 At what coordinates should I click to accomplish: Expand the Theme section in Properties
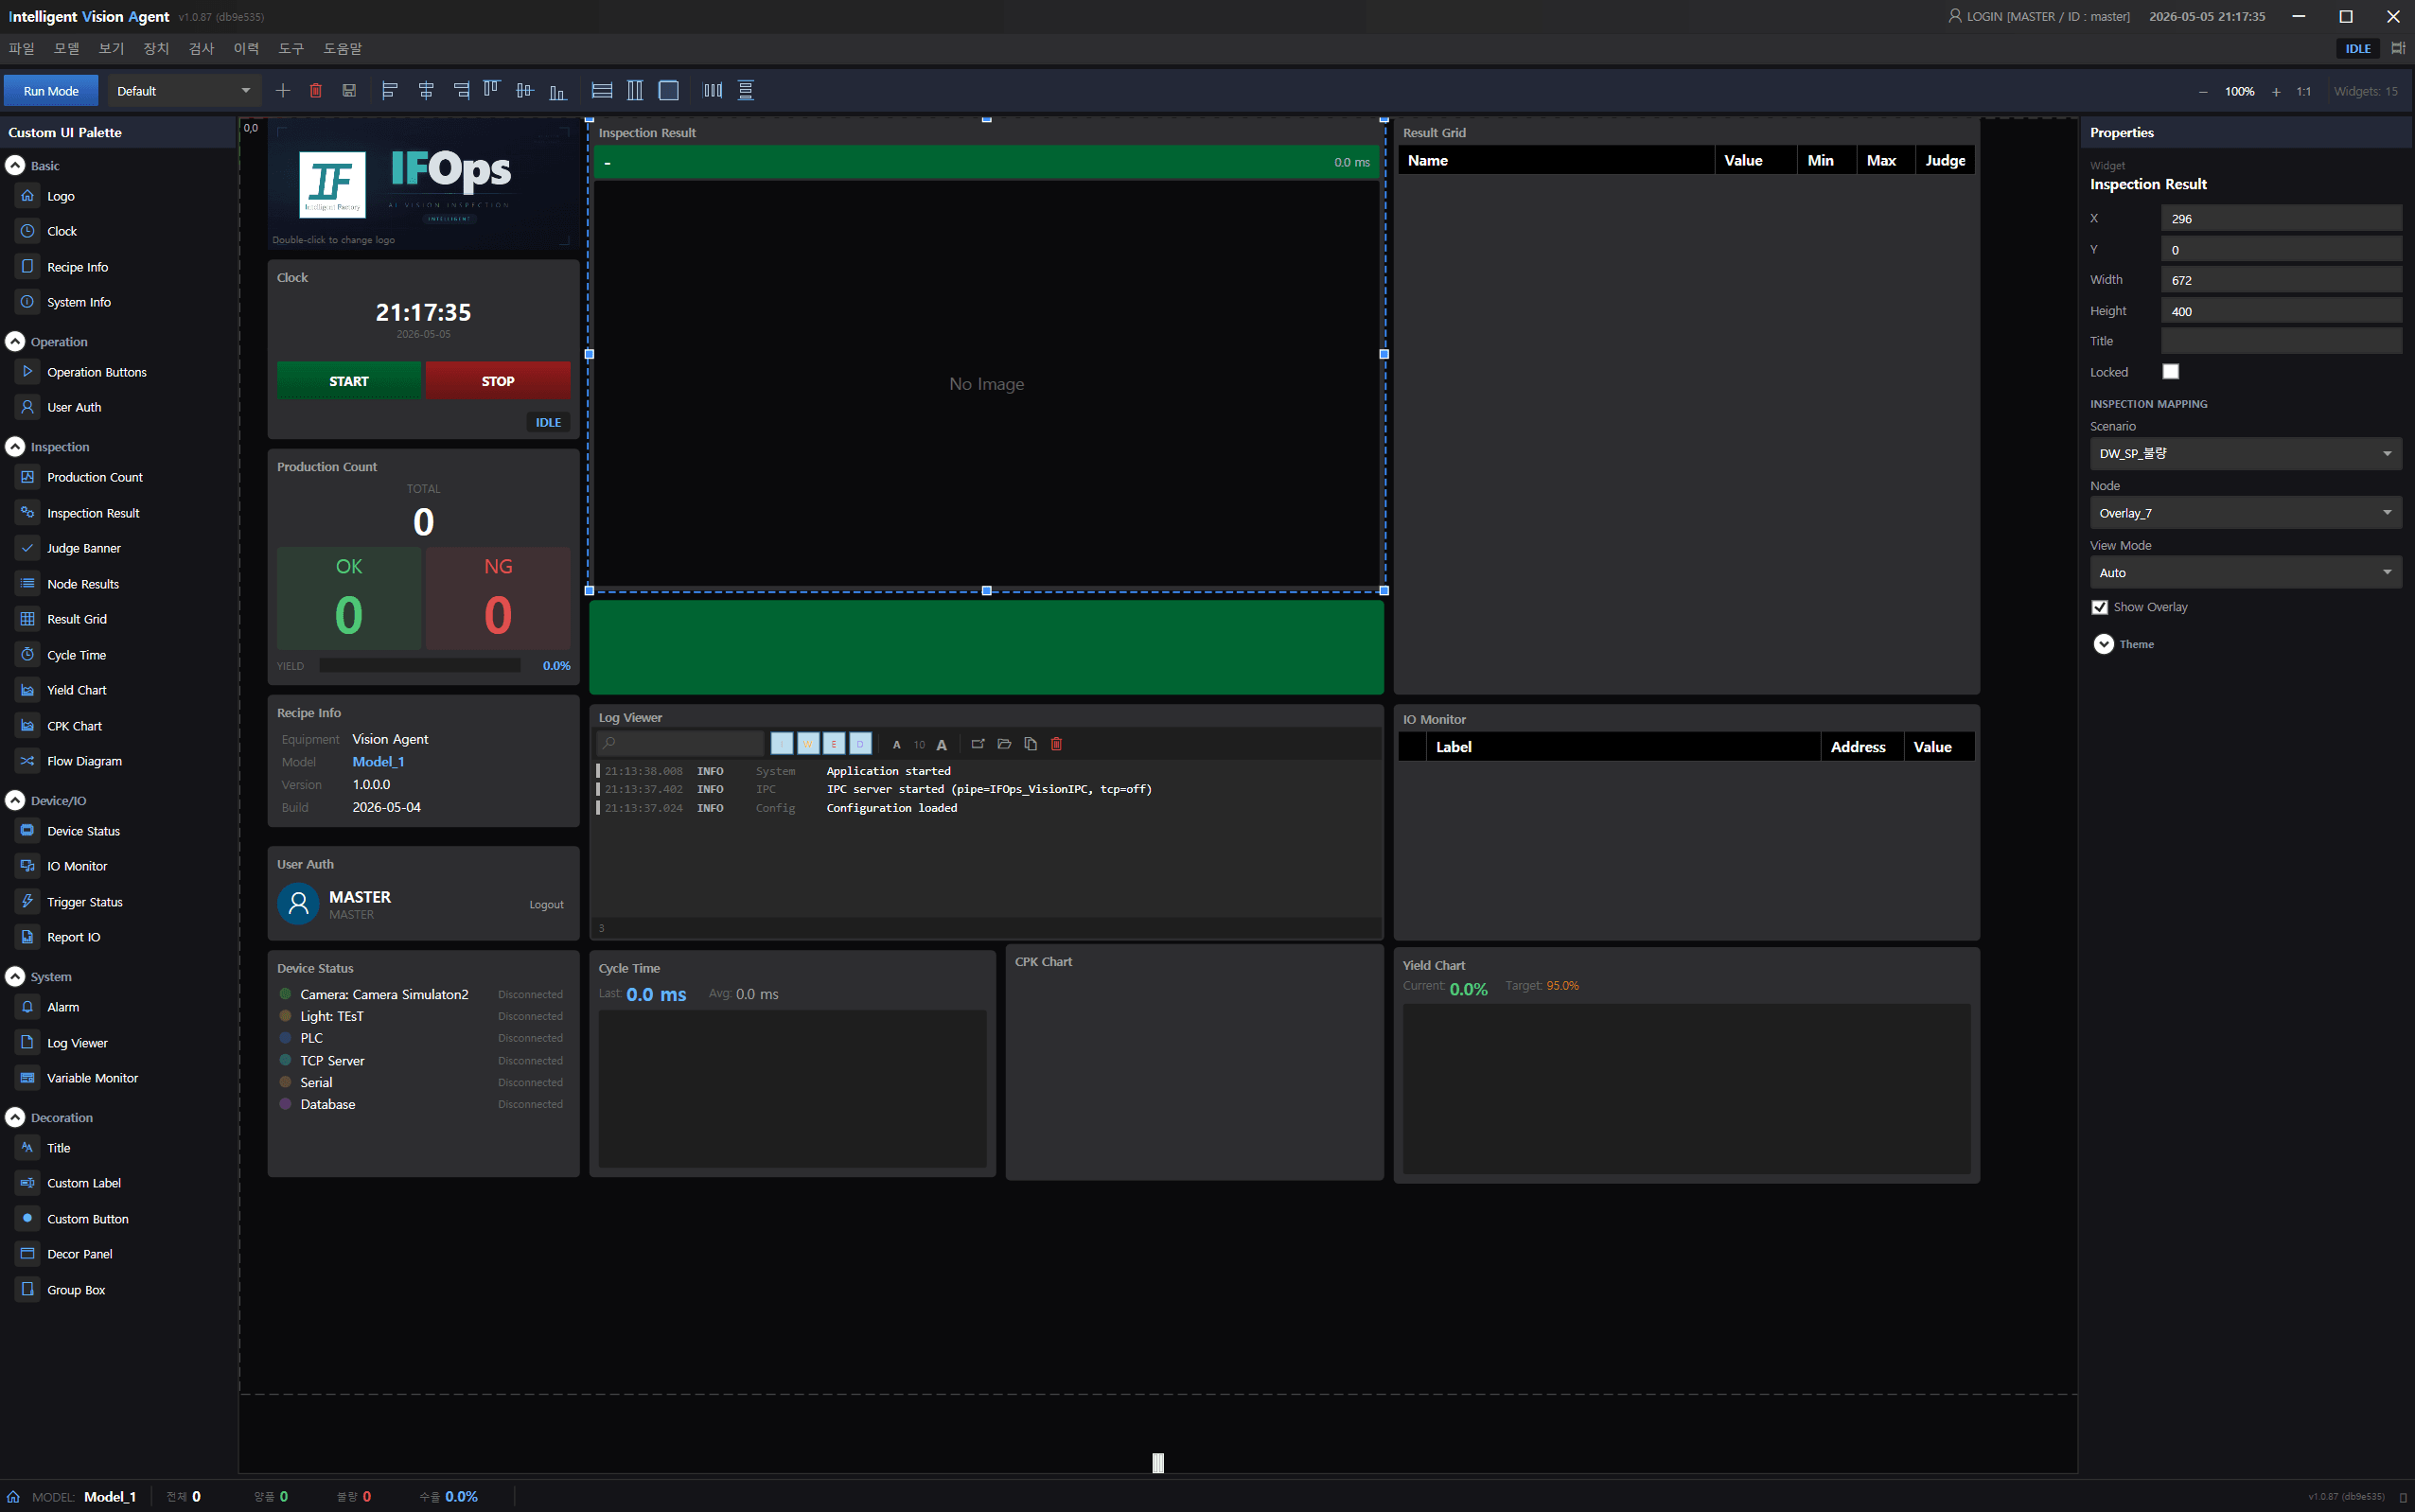click(x=2103, y=644)
